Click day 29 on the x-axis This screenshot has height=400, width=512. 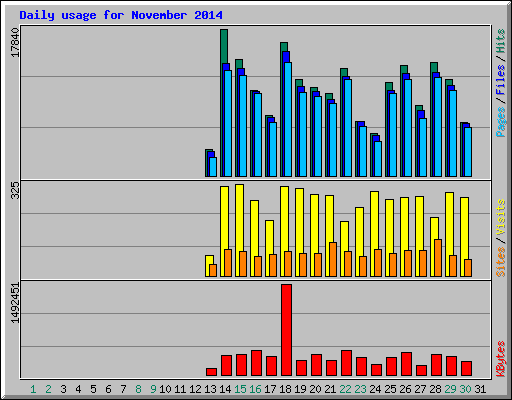coord(450,389)
